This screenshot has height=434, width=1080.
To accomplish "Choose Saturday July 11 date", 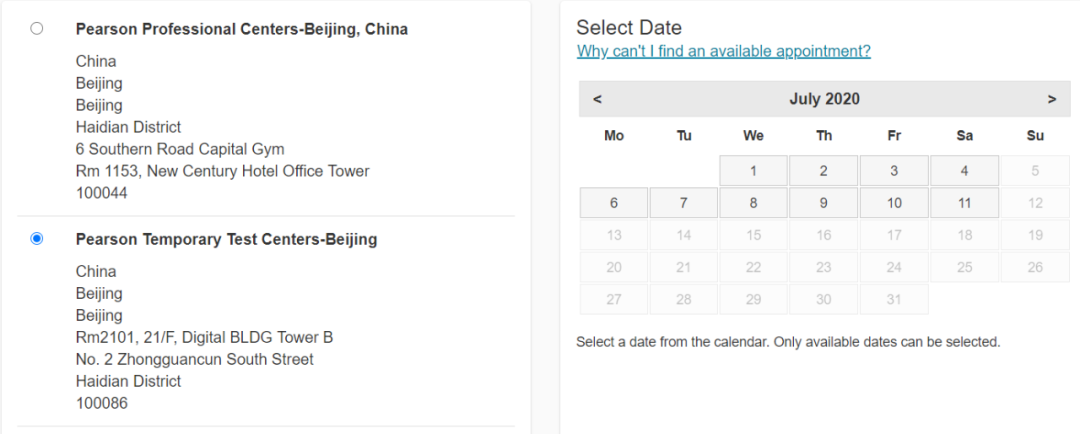I will pyautogui.click(x=964, y=203).
